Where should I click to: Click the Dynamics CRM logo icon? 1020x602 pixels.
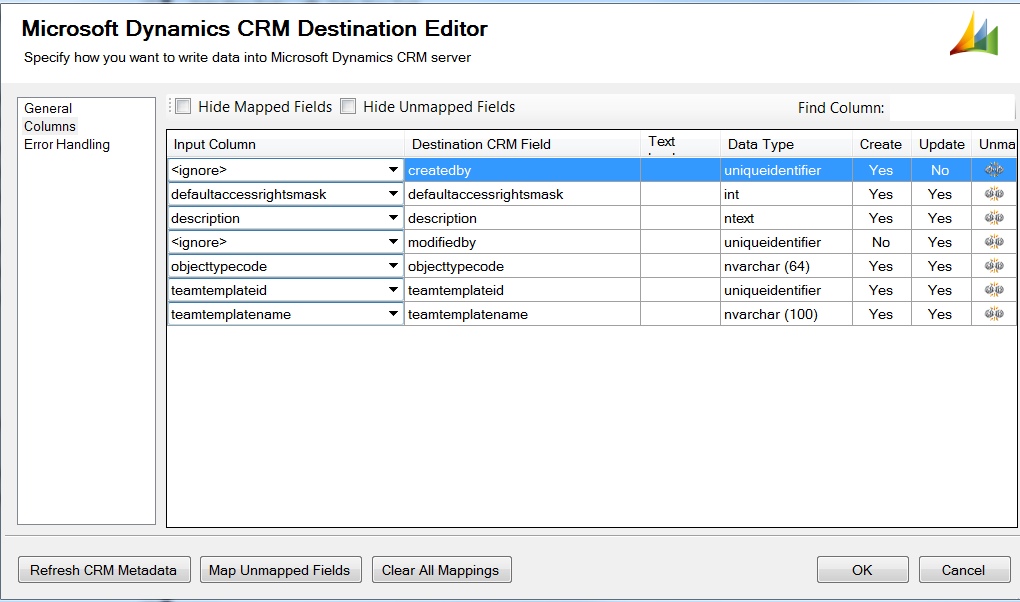(x=973, y=35)
